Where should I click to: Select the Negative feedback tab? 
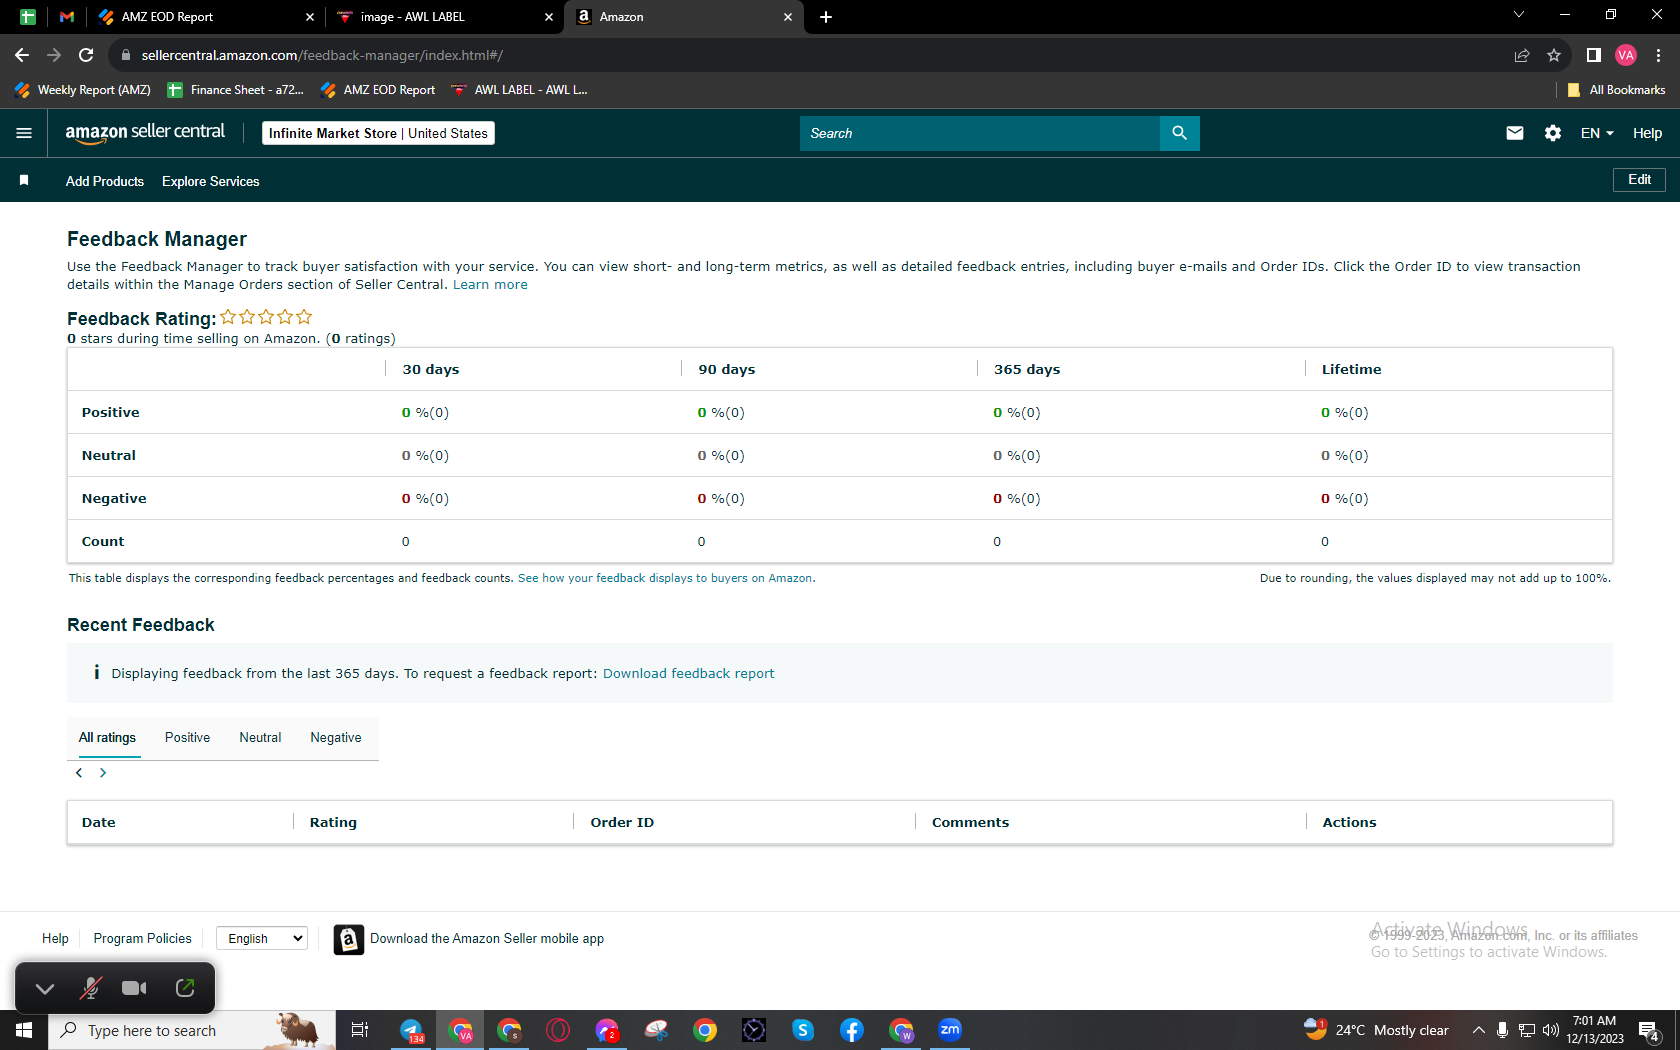coord(336,738)
